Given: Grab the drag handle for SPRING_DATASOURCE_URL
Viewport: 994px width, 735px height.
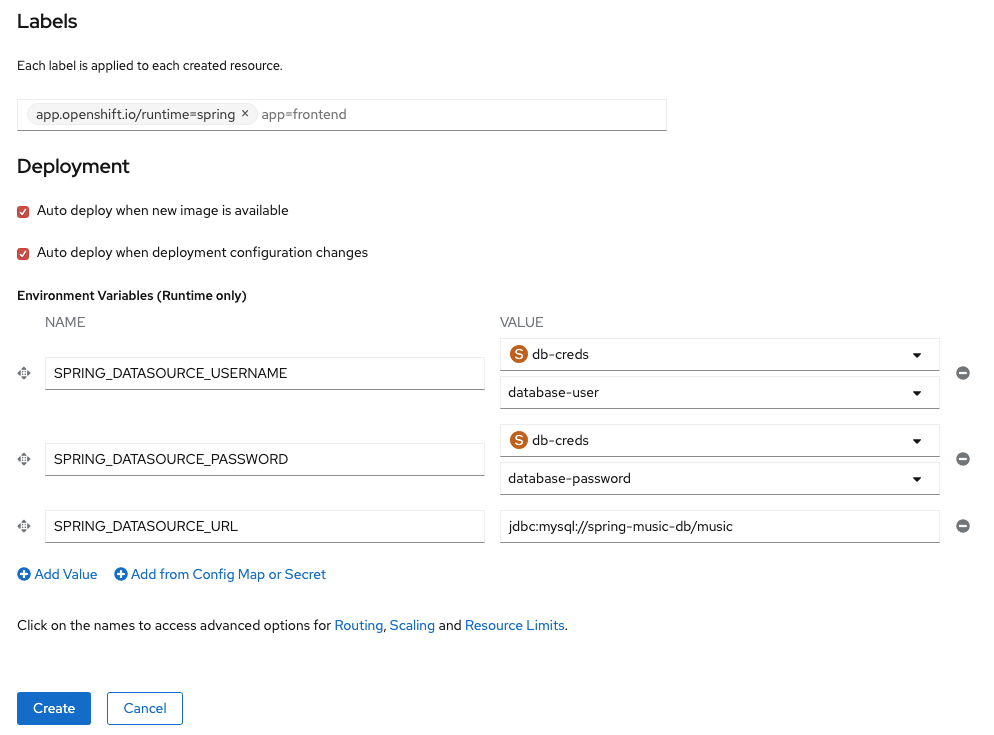Looking at the screenshot, I should click(24, 526).
